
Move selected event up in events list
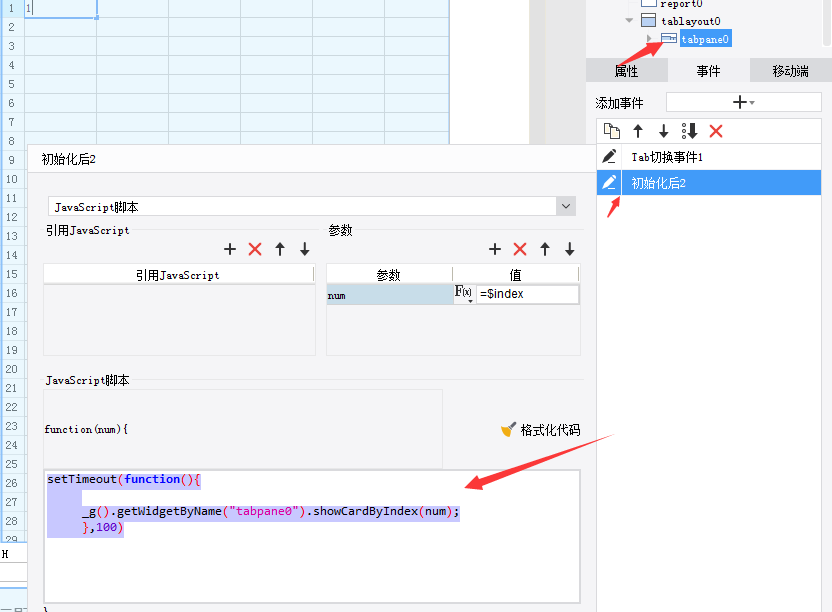coord(638,131)
